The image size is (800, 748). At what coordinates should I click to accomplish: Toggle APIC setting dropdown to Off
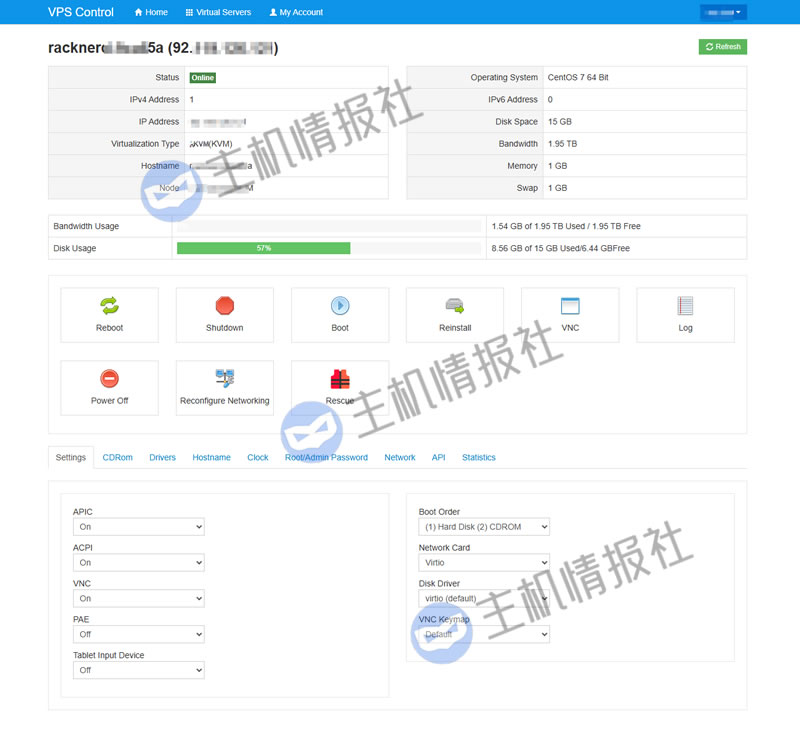pos(137,526)
